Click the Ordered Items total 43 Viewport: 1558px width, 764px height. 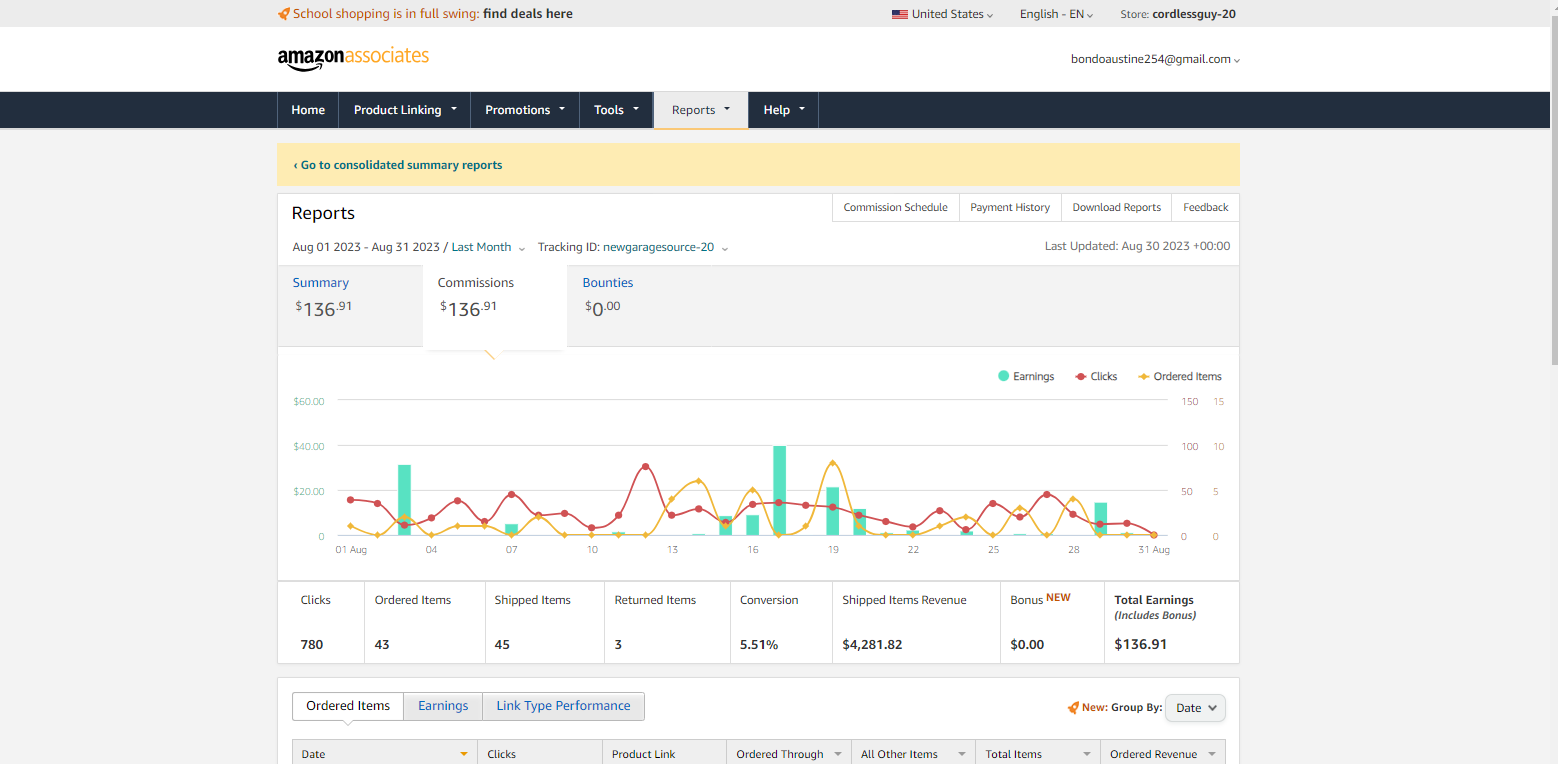382,644
